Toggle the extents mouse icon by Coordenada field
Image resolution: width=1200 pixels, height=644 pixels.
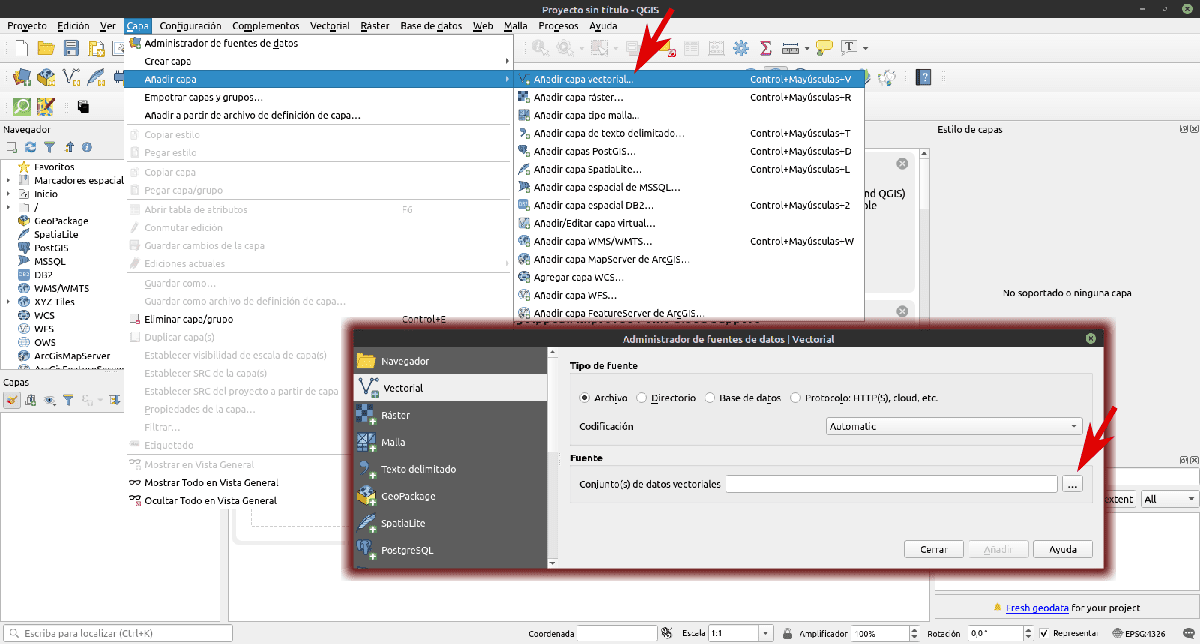[666, 633]
